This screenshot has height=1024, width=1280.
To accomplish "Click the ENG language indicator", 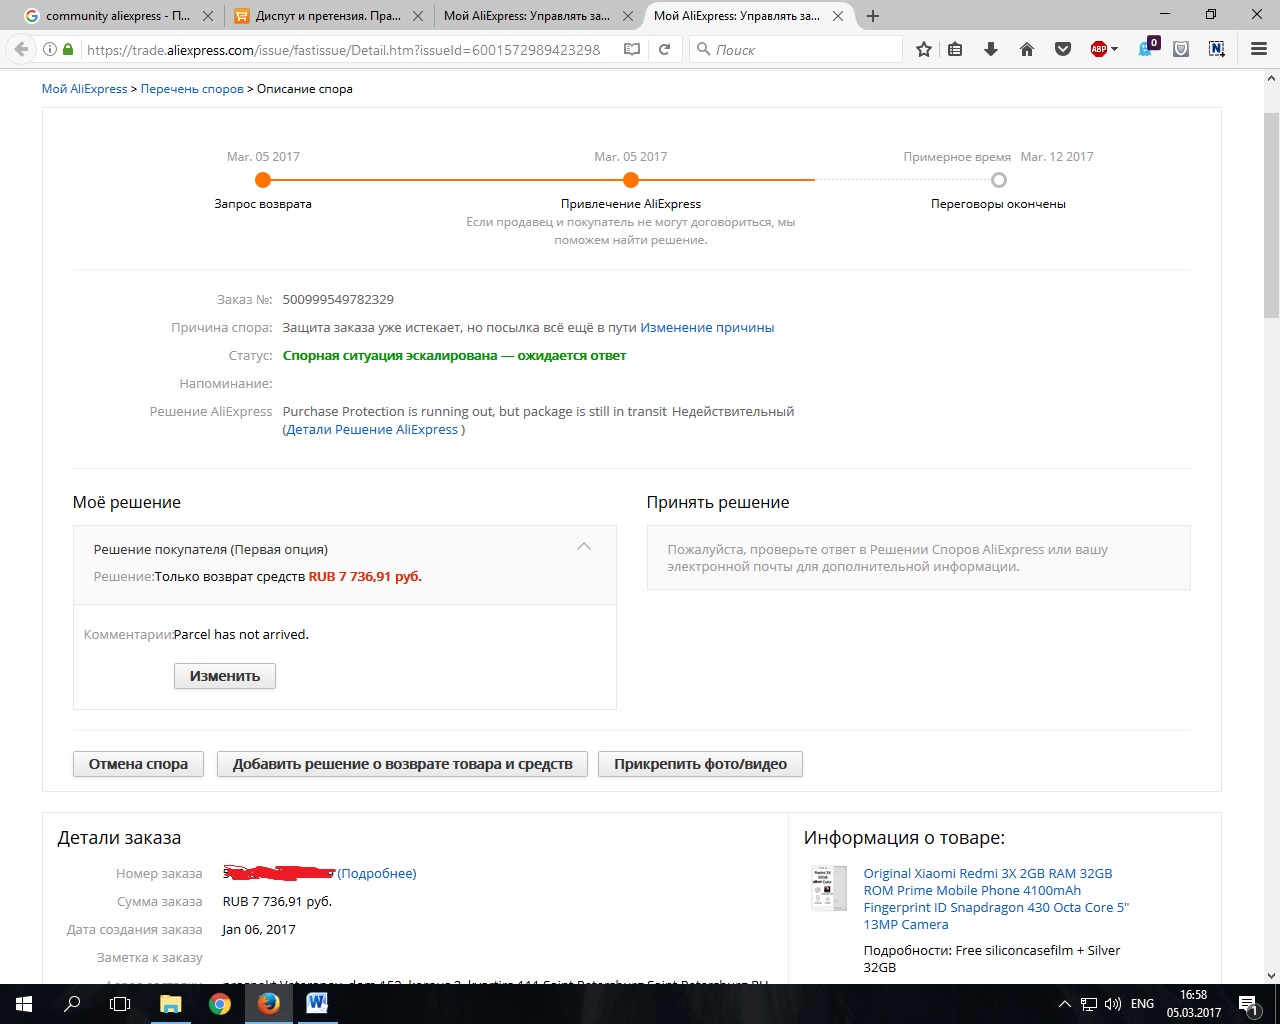I will (1142, 1004).
